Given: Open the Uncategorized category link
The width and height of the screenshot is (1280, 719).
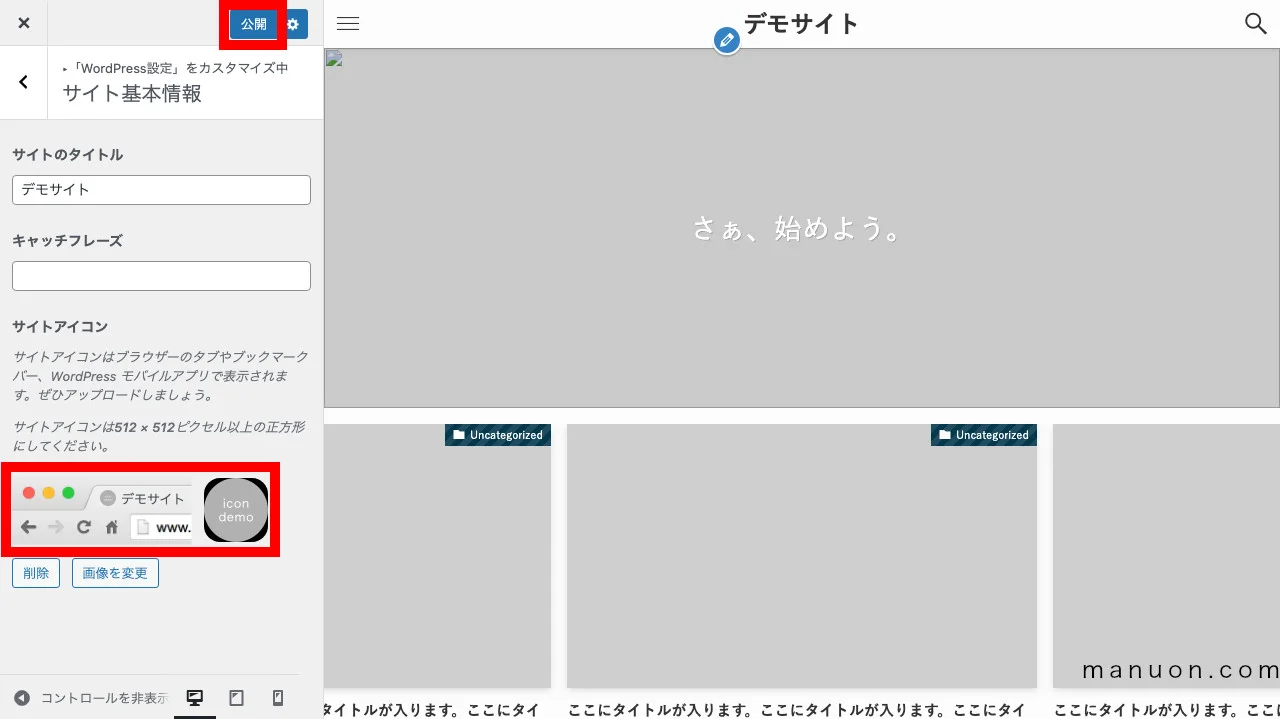Looking at the screenshot, I should [507, 434].
